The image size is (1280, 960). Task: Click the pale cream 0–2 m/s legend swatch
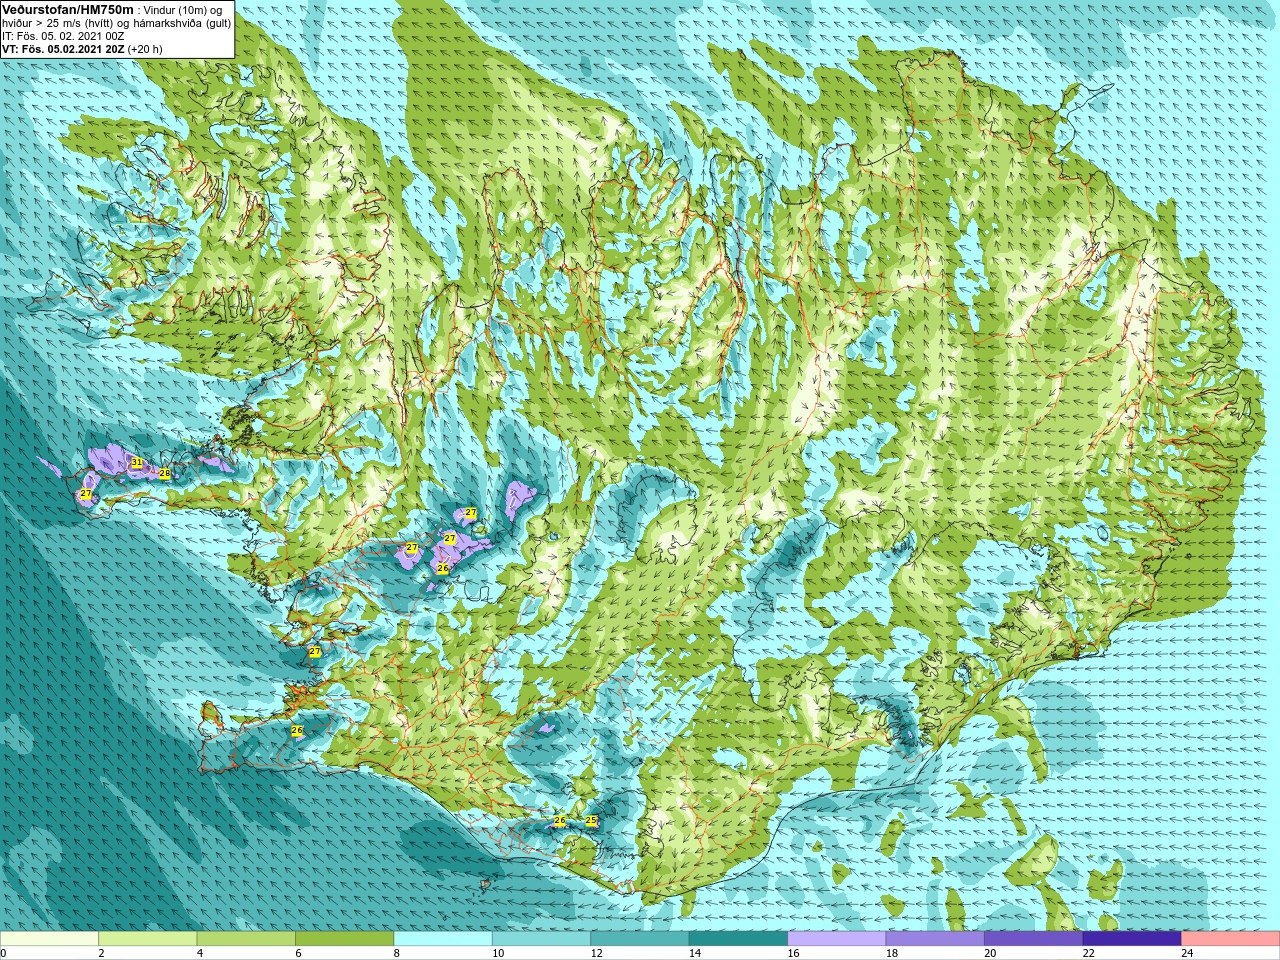[49, 939]
